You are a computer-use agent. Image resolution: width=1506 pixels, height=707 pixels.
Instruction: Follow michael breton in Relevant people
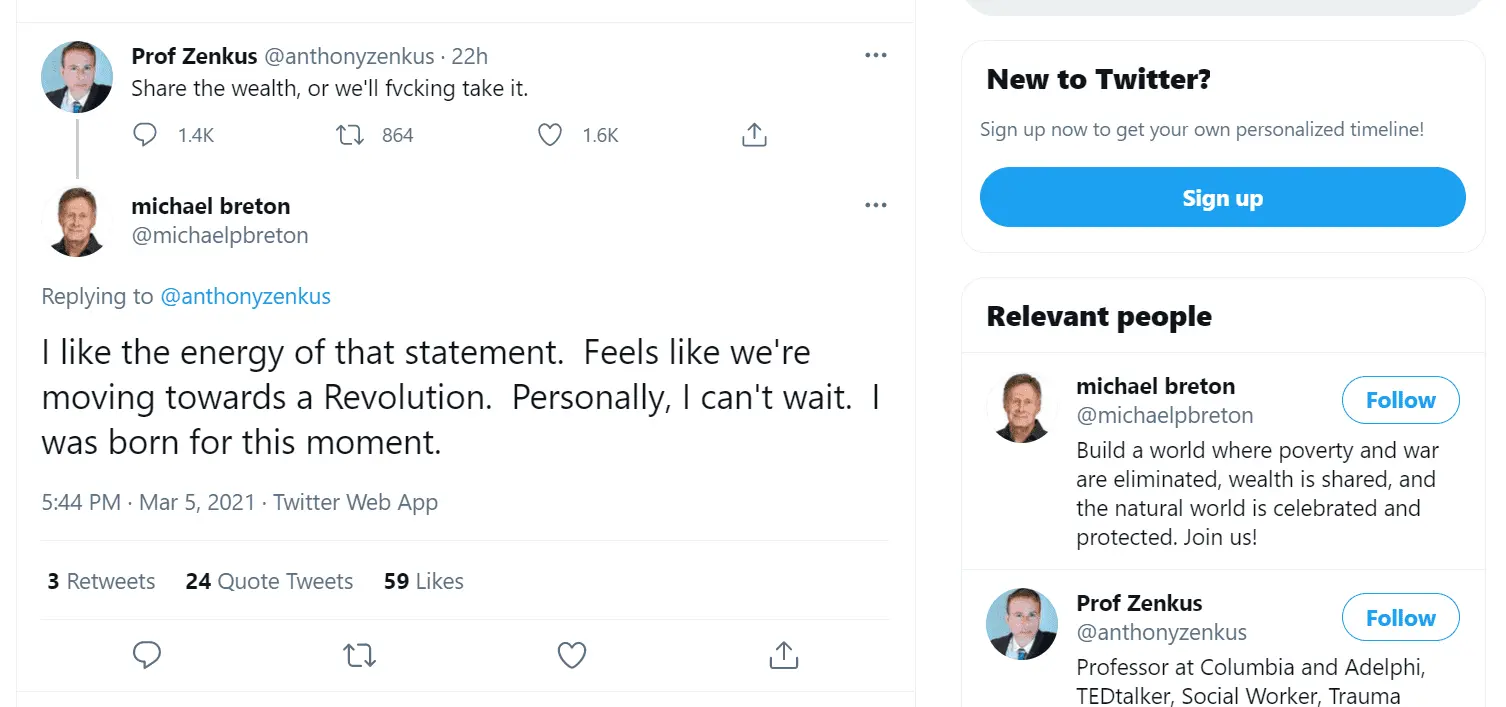1400,400
